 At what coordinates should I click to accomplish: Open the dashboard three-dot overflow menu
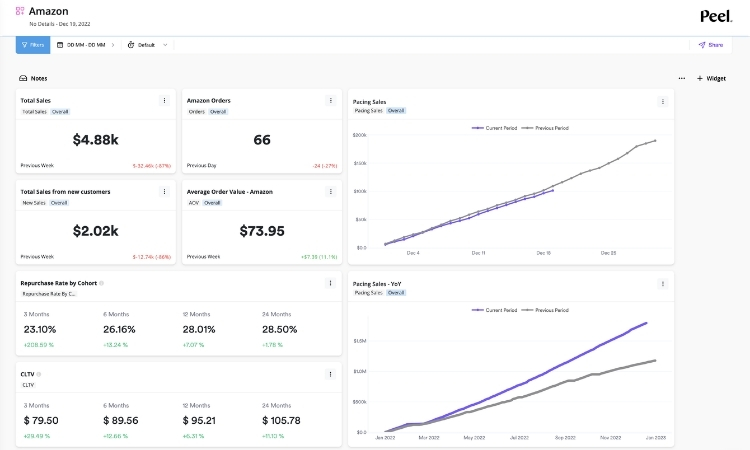coord(682,78)
